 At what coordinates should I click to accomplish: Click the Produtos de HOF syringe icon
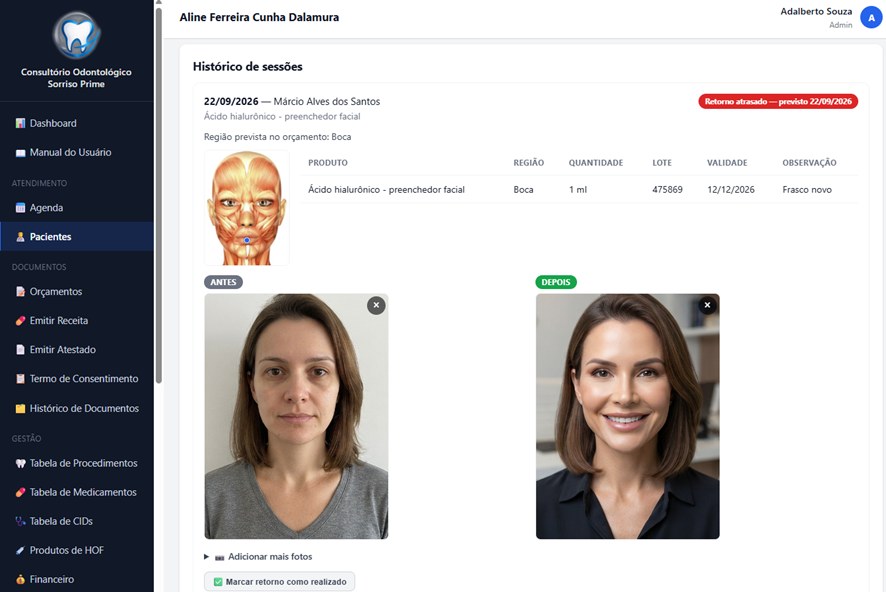pyautogui.click(x=20, y=550)
